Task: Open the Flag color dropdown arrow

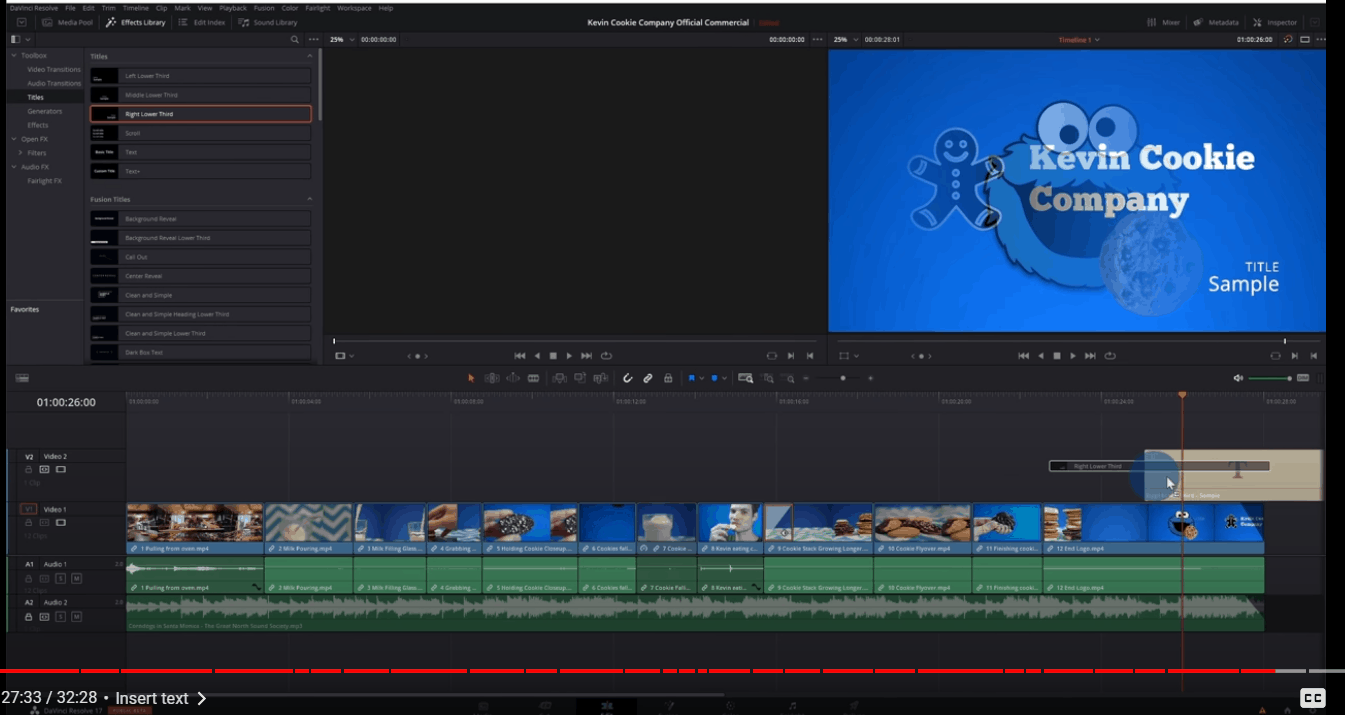Action: pos(701,378)
